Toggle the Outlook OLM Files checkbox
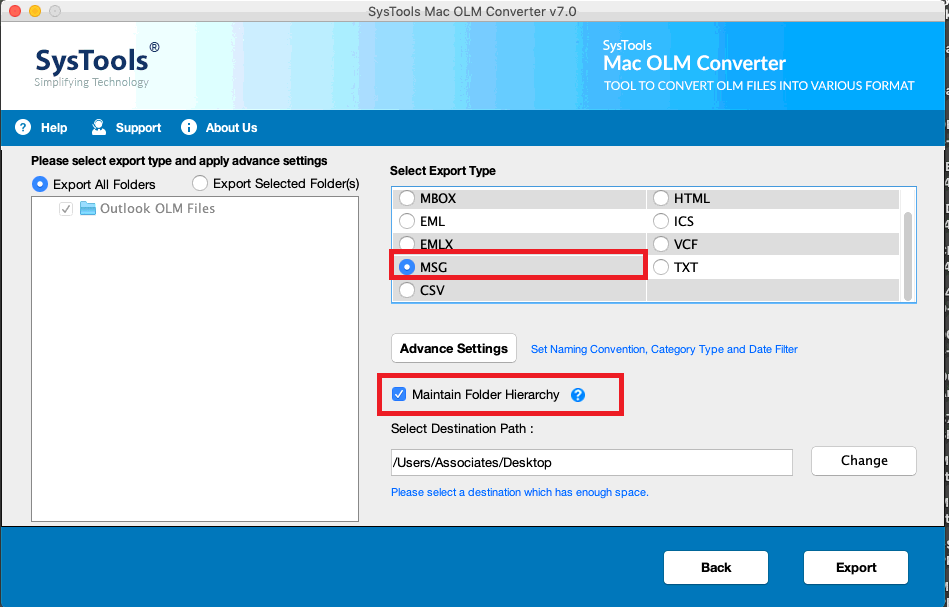The width and height of the screenshot is (949, 607). 66,209
